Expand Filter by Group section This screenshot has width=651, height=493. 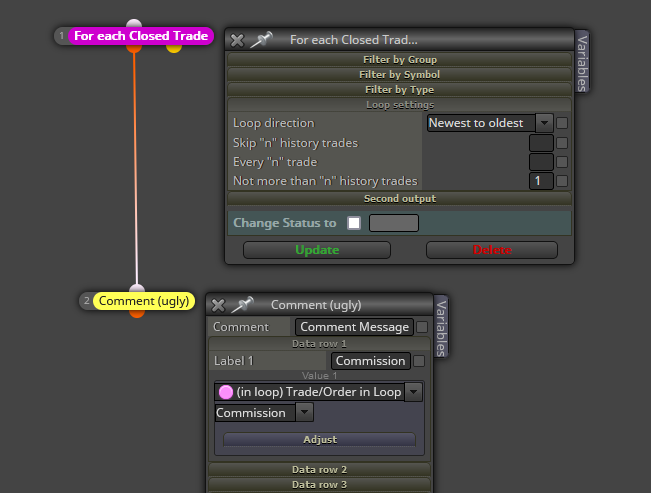[x=399, y=59]
